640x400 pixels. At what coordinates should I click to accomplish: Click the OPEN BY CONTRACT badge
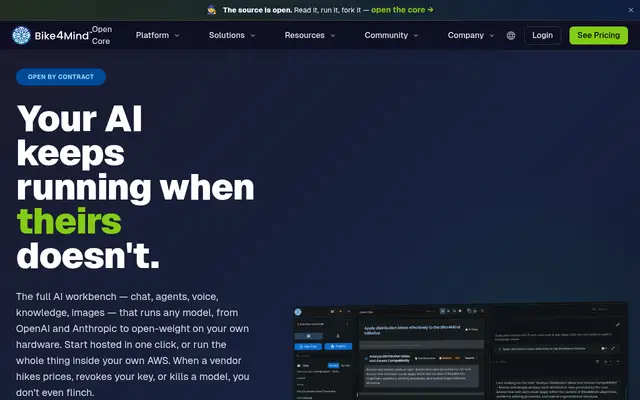pyautogui.click(x=61, y=77)
